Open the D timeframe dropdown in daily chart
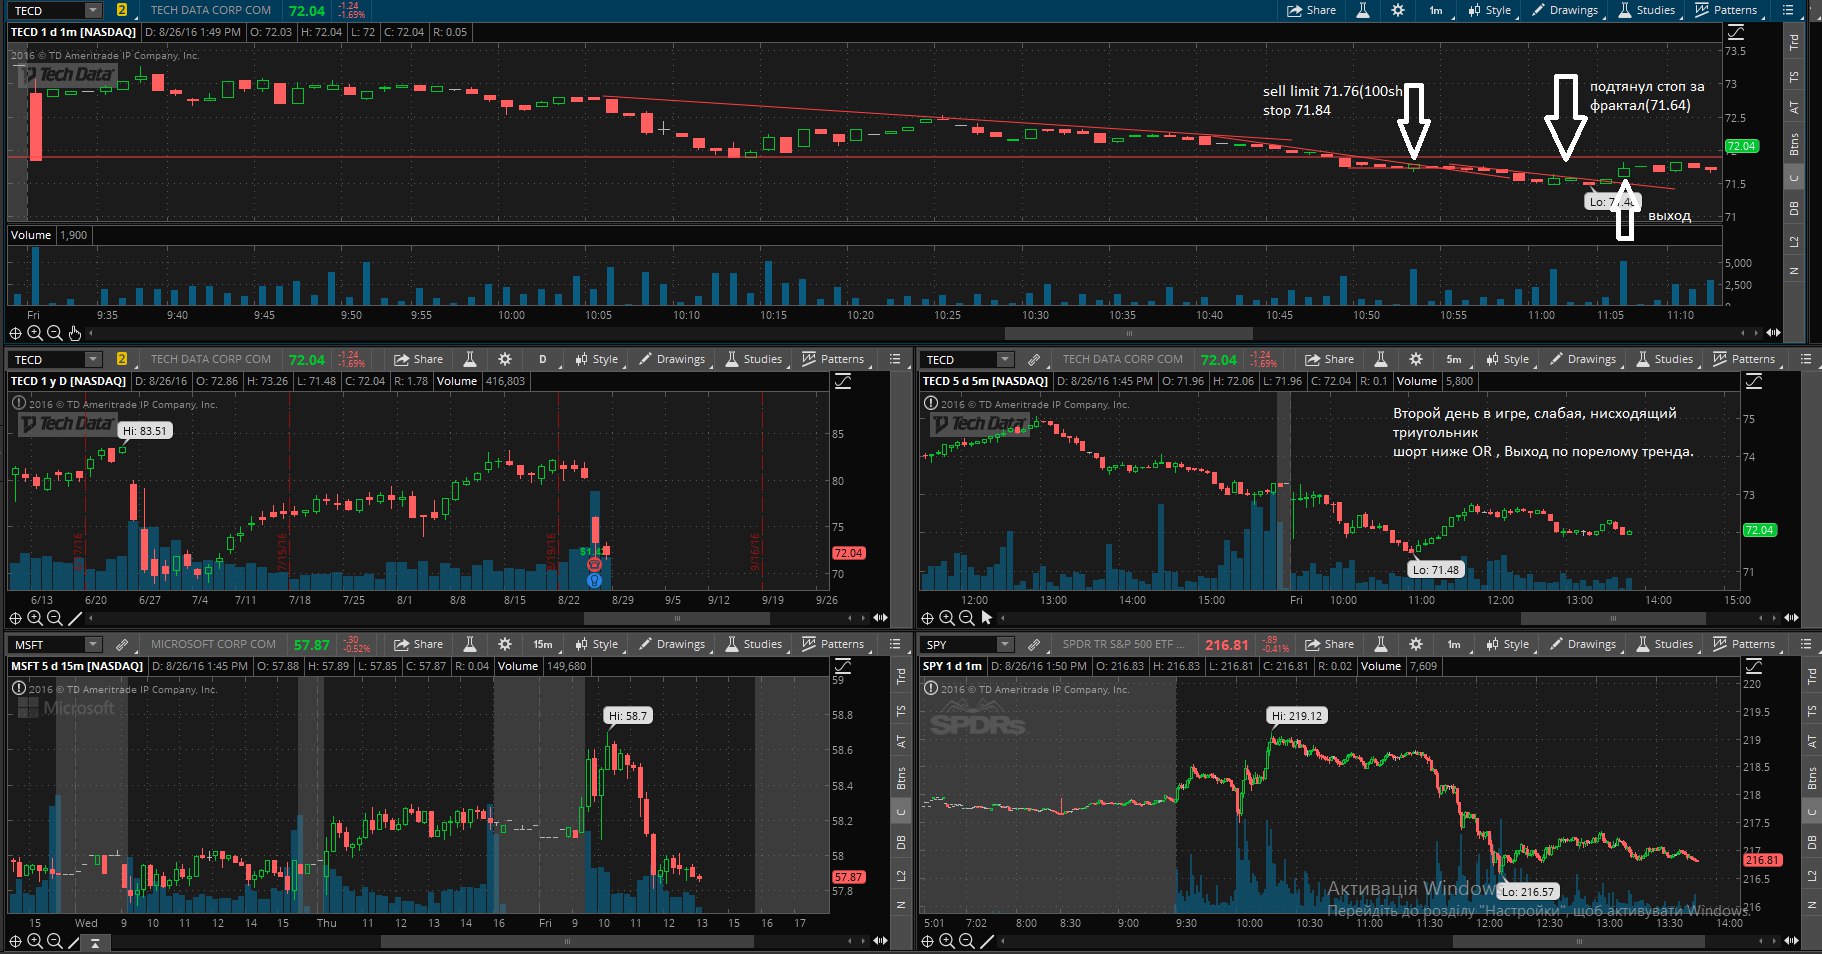This screenshot has width=1822, height=954. 543,359
